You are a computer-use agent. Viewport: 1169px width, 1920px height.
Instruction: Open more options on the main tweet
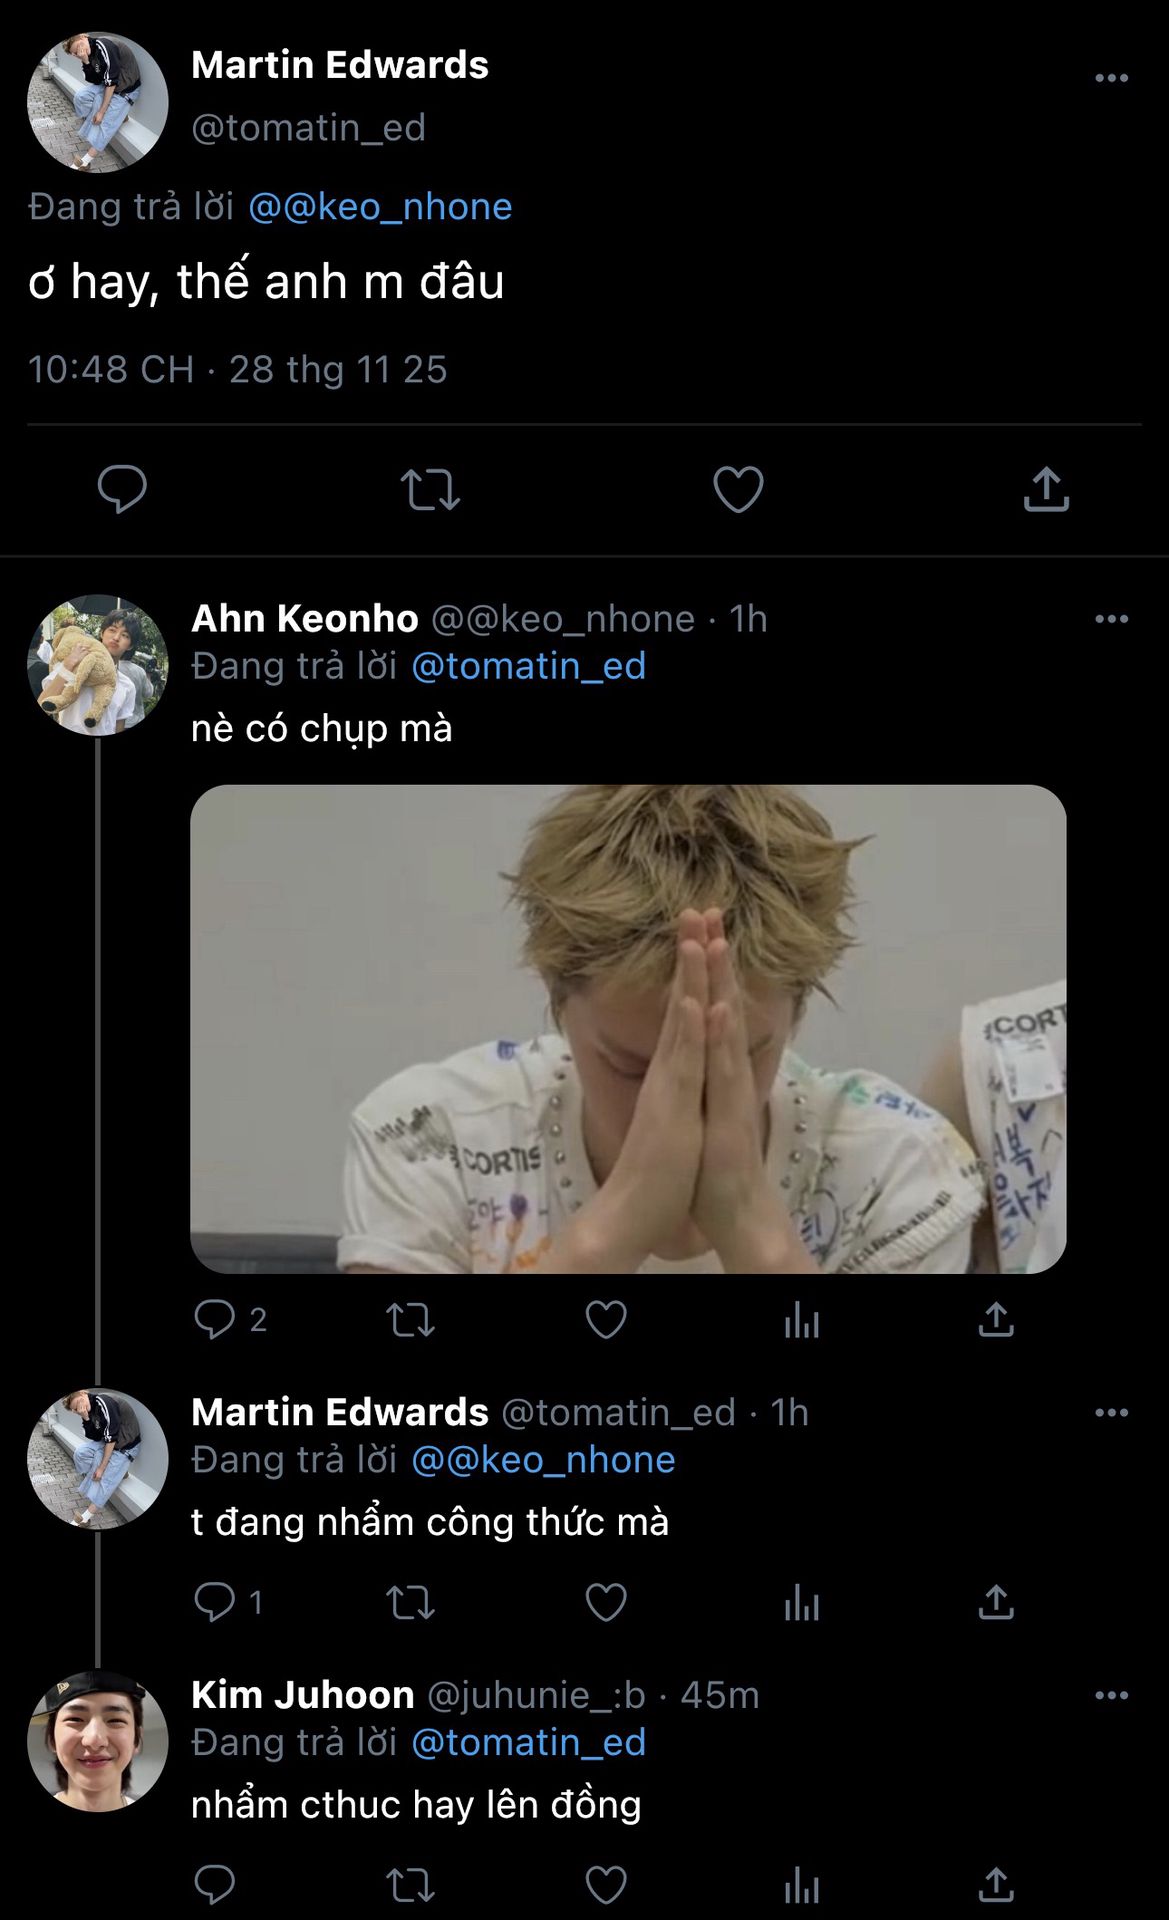pos(1111,78)
